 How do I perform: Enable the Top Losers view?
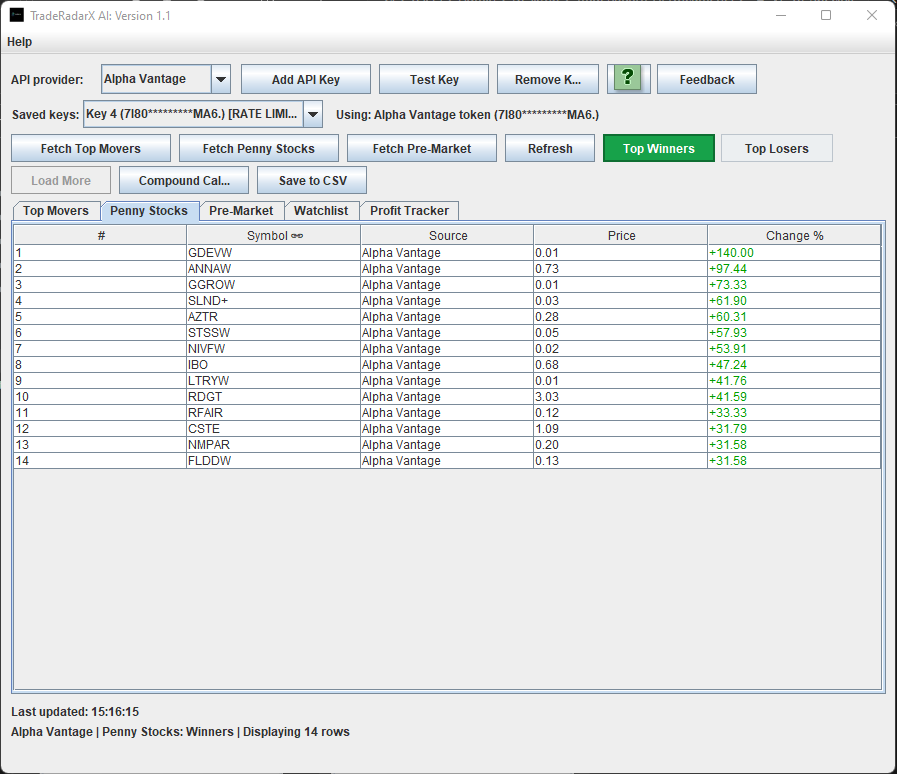(776, 148)
